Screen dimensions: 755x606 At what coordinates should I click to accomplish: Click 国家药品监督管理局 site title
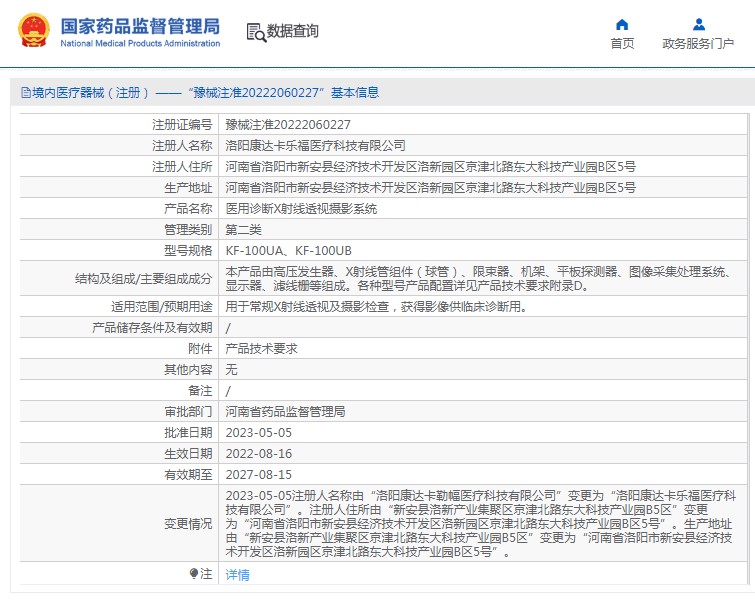(140, 26)
